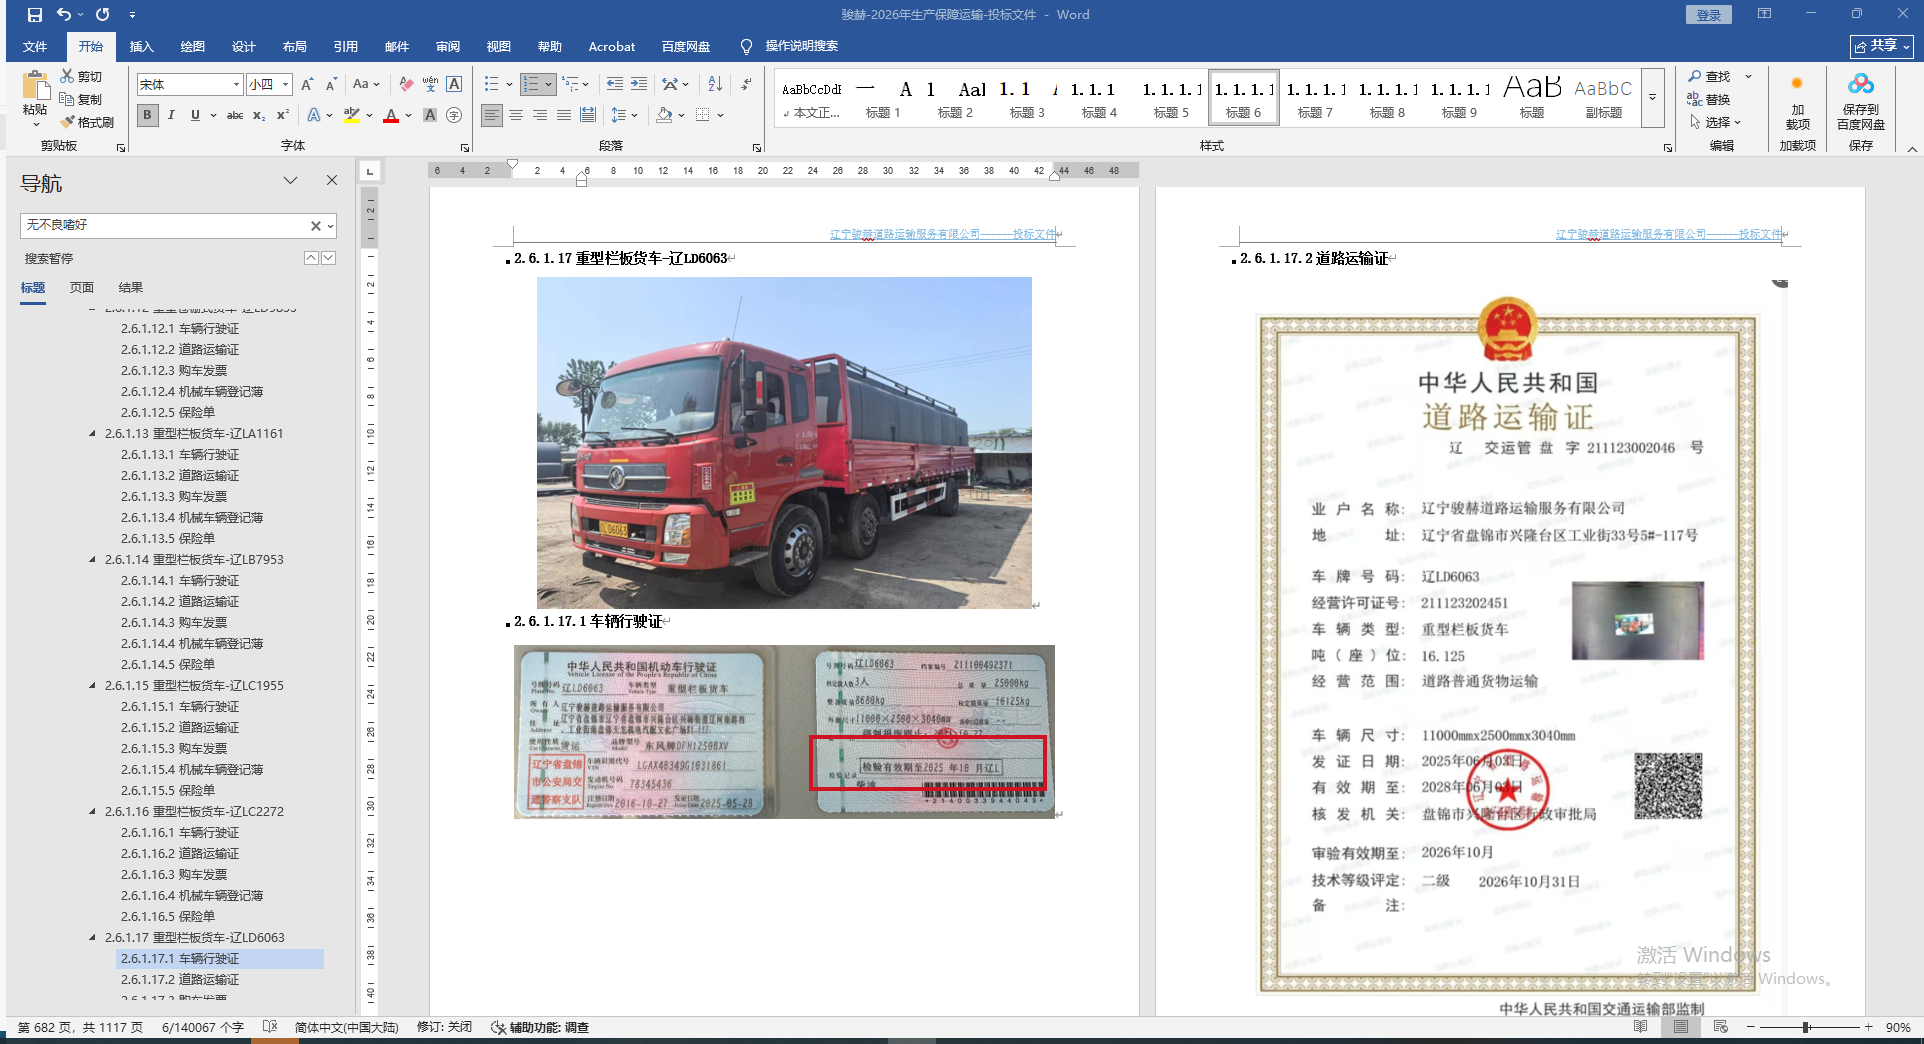Switch to the 插入 (Insert) ribbon tab
The width and height of the screenshot is (1924, 1044).
[x=142, y=46]
